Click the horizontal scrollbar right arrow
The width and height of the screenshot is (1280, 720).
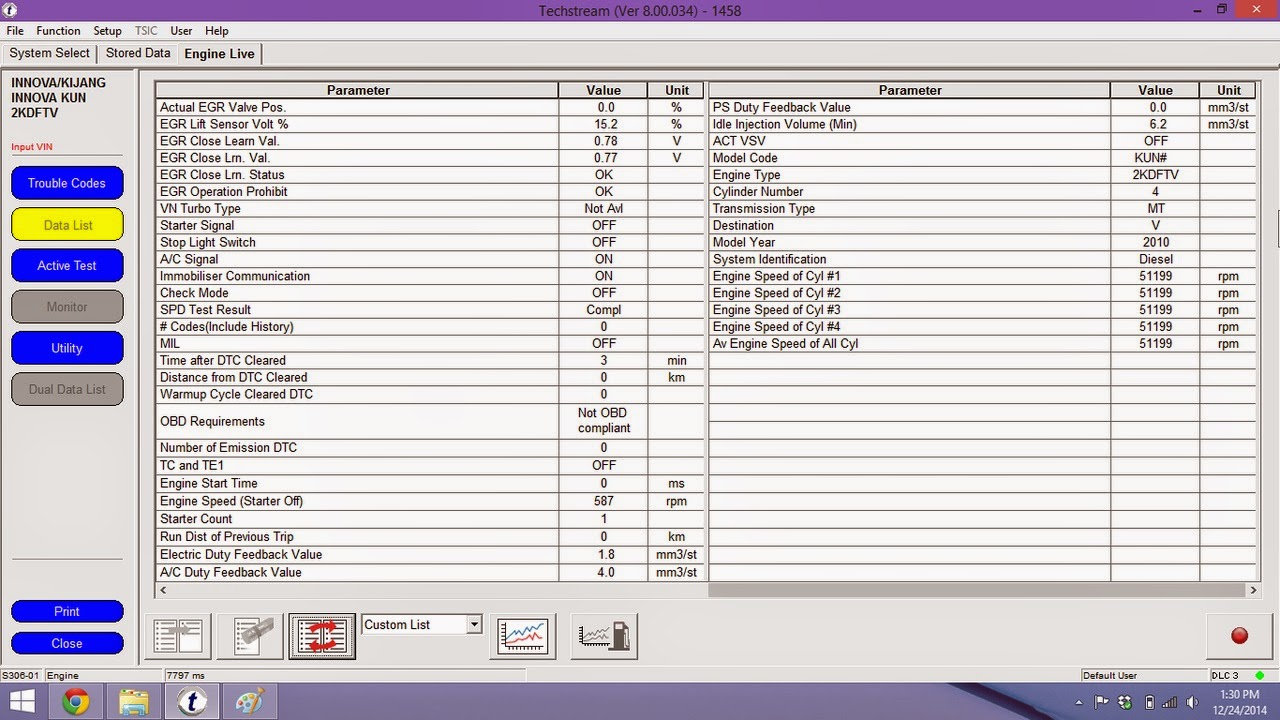click(x=1253, y=590)
